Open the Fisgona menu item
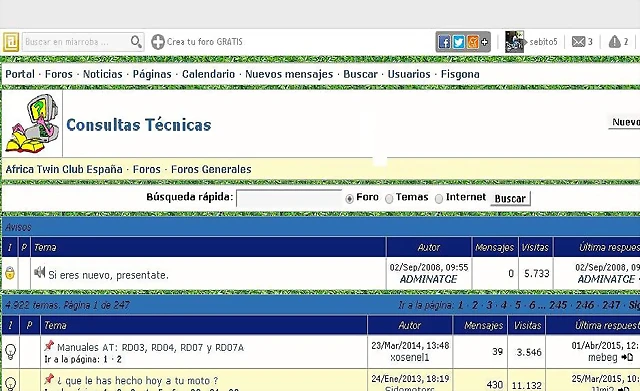Screen dimensions: 640x391 460,74
